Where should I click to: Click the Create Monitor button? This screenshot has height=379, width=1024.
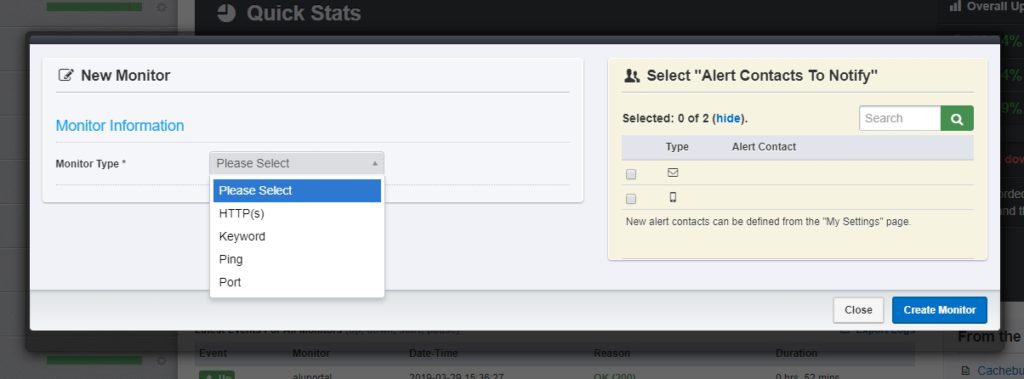940,310
